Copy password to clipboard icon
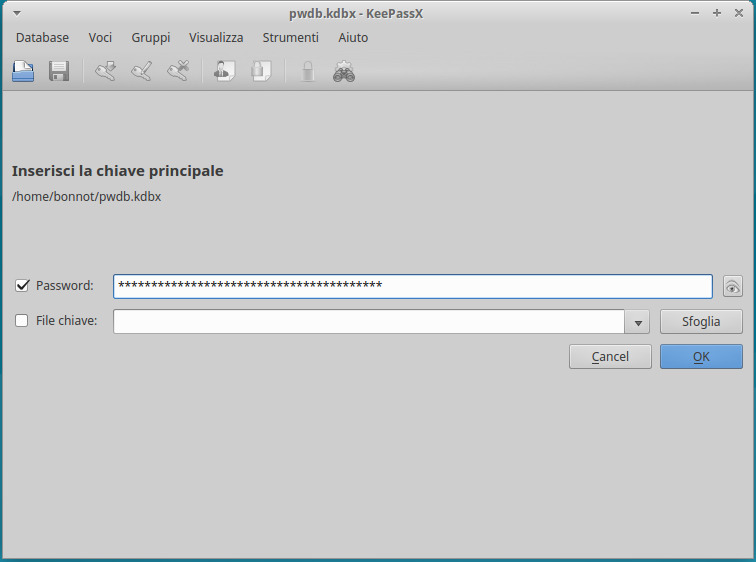The width and height of the screenshot is (756, 562). 261,71
